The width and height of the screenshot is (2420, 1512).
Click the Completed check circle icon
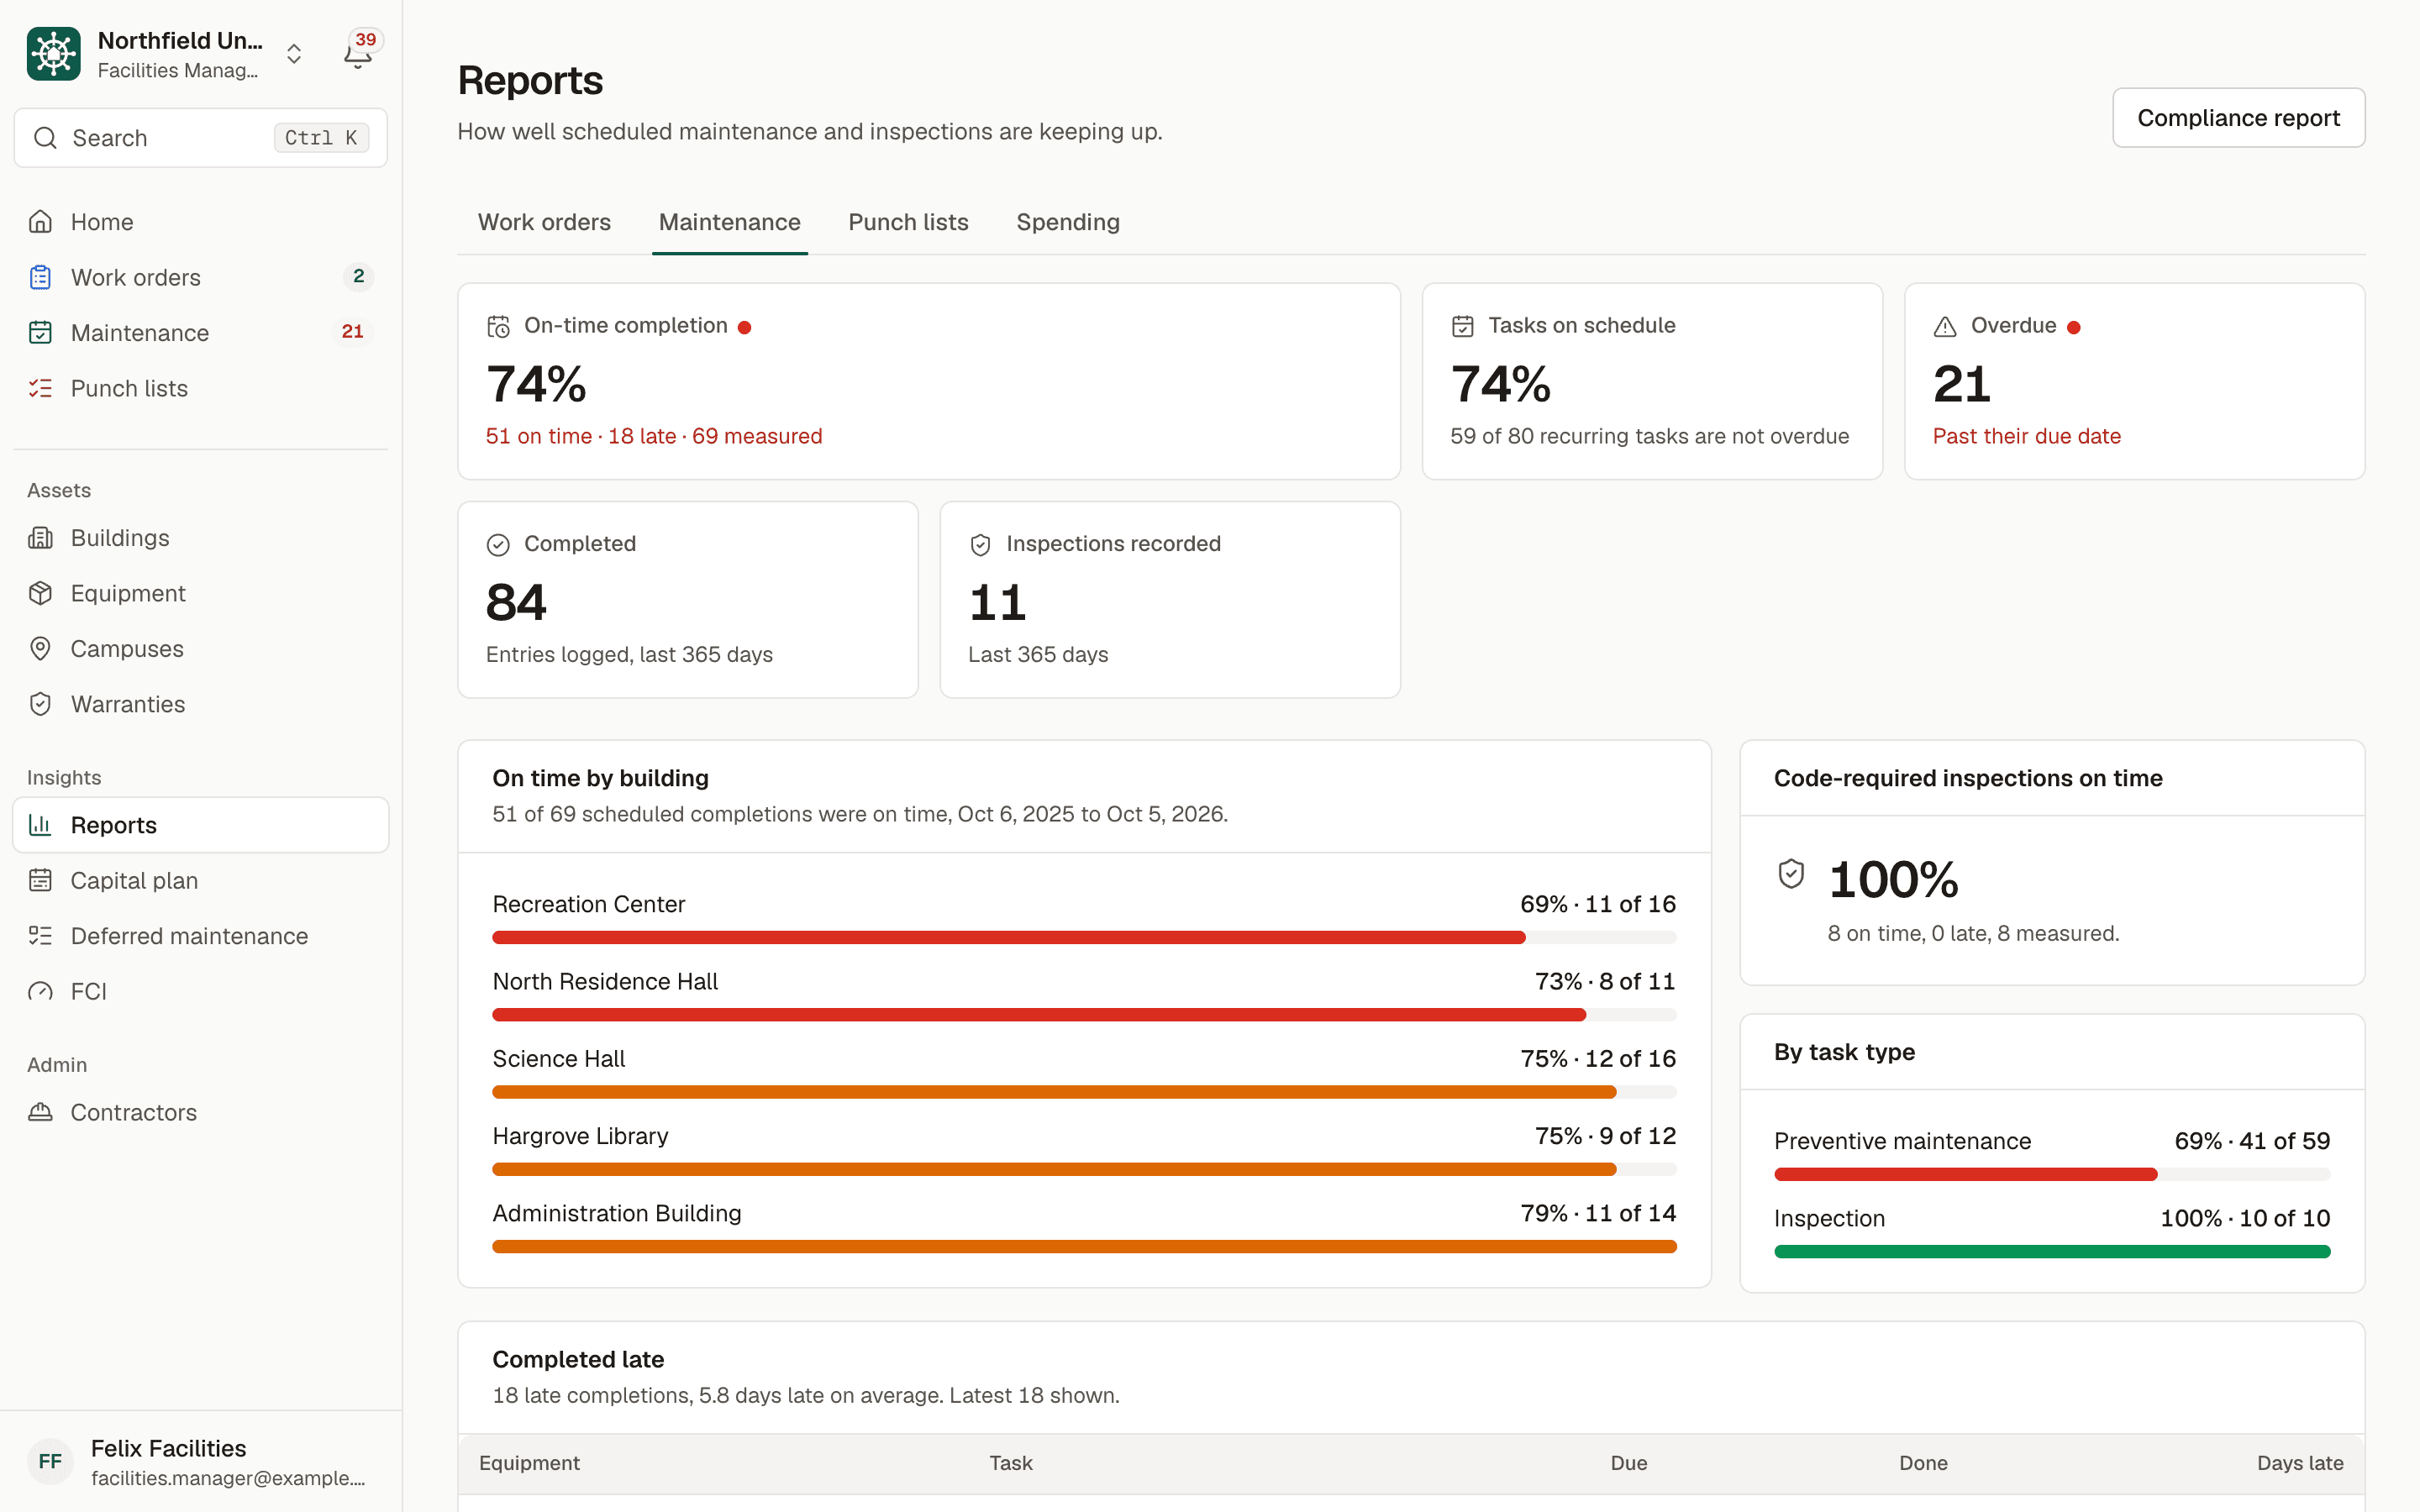(498, 544)
